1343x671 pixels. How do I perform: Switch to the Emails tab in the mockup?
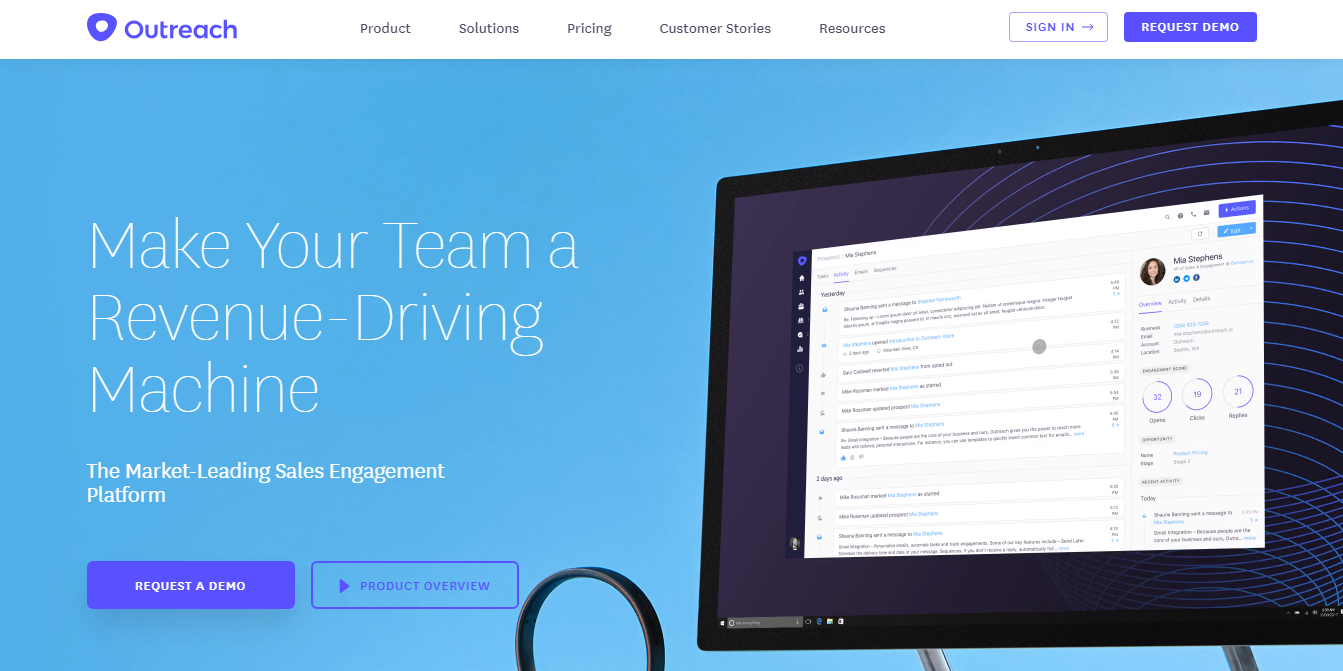(x=861, y=271)
